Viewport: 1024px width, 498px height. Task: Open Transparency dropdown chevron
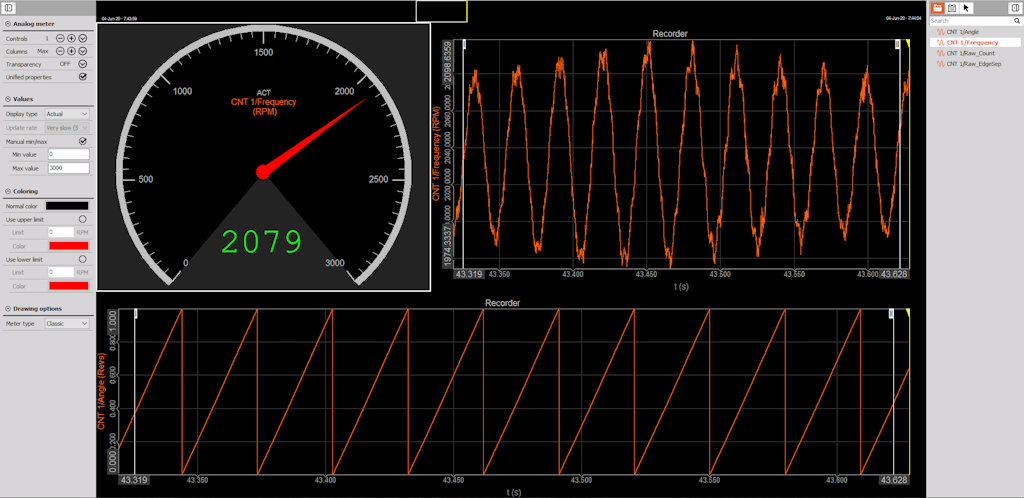pyautogui.click(x=83, y=64)
